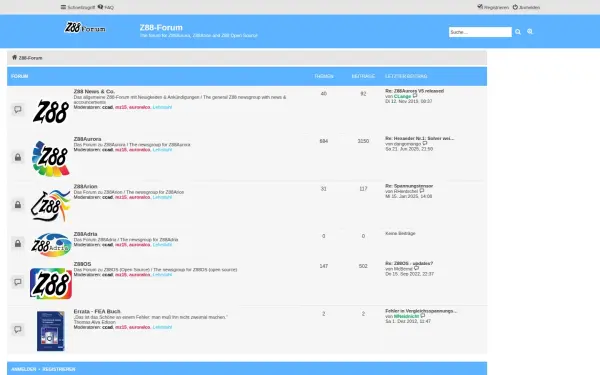Open the Errata - FEA Buch forum
Image resolution: width=600 pixels, height=375 pixels.
(97, 311)
